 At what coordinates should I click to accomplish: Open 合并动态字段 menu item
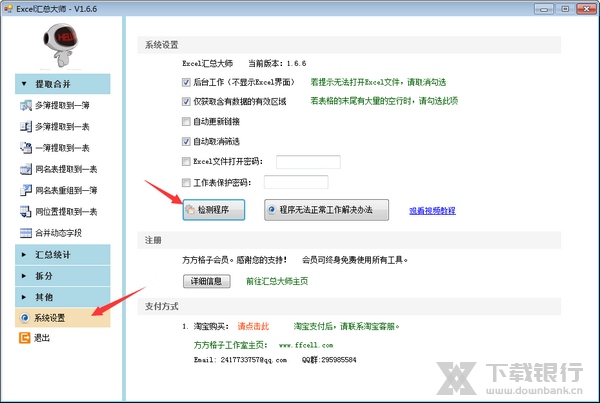click(x=59, y=233)
